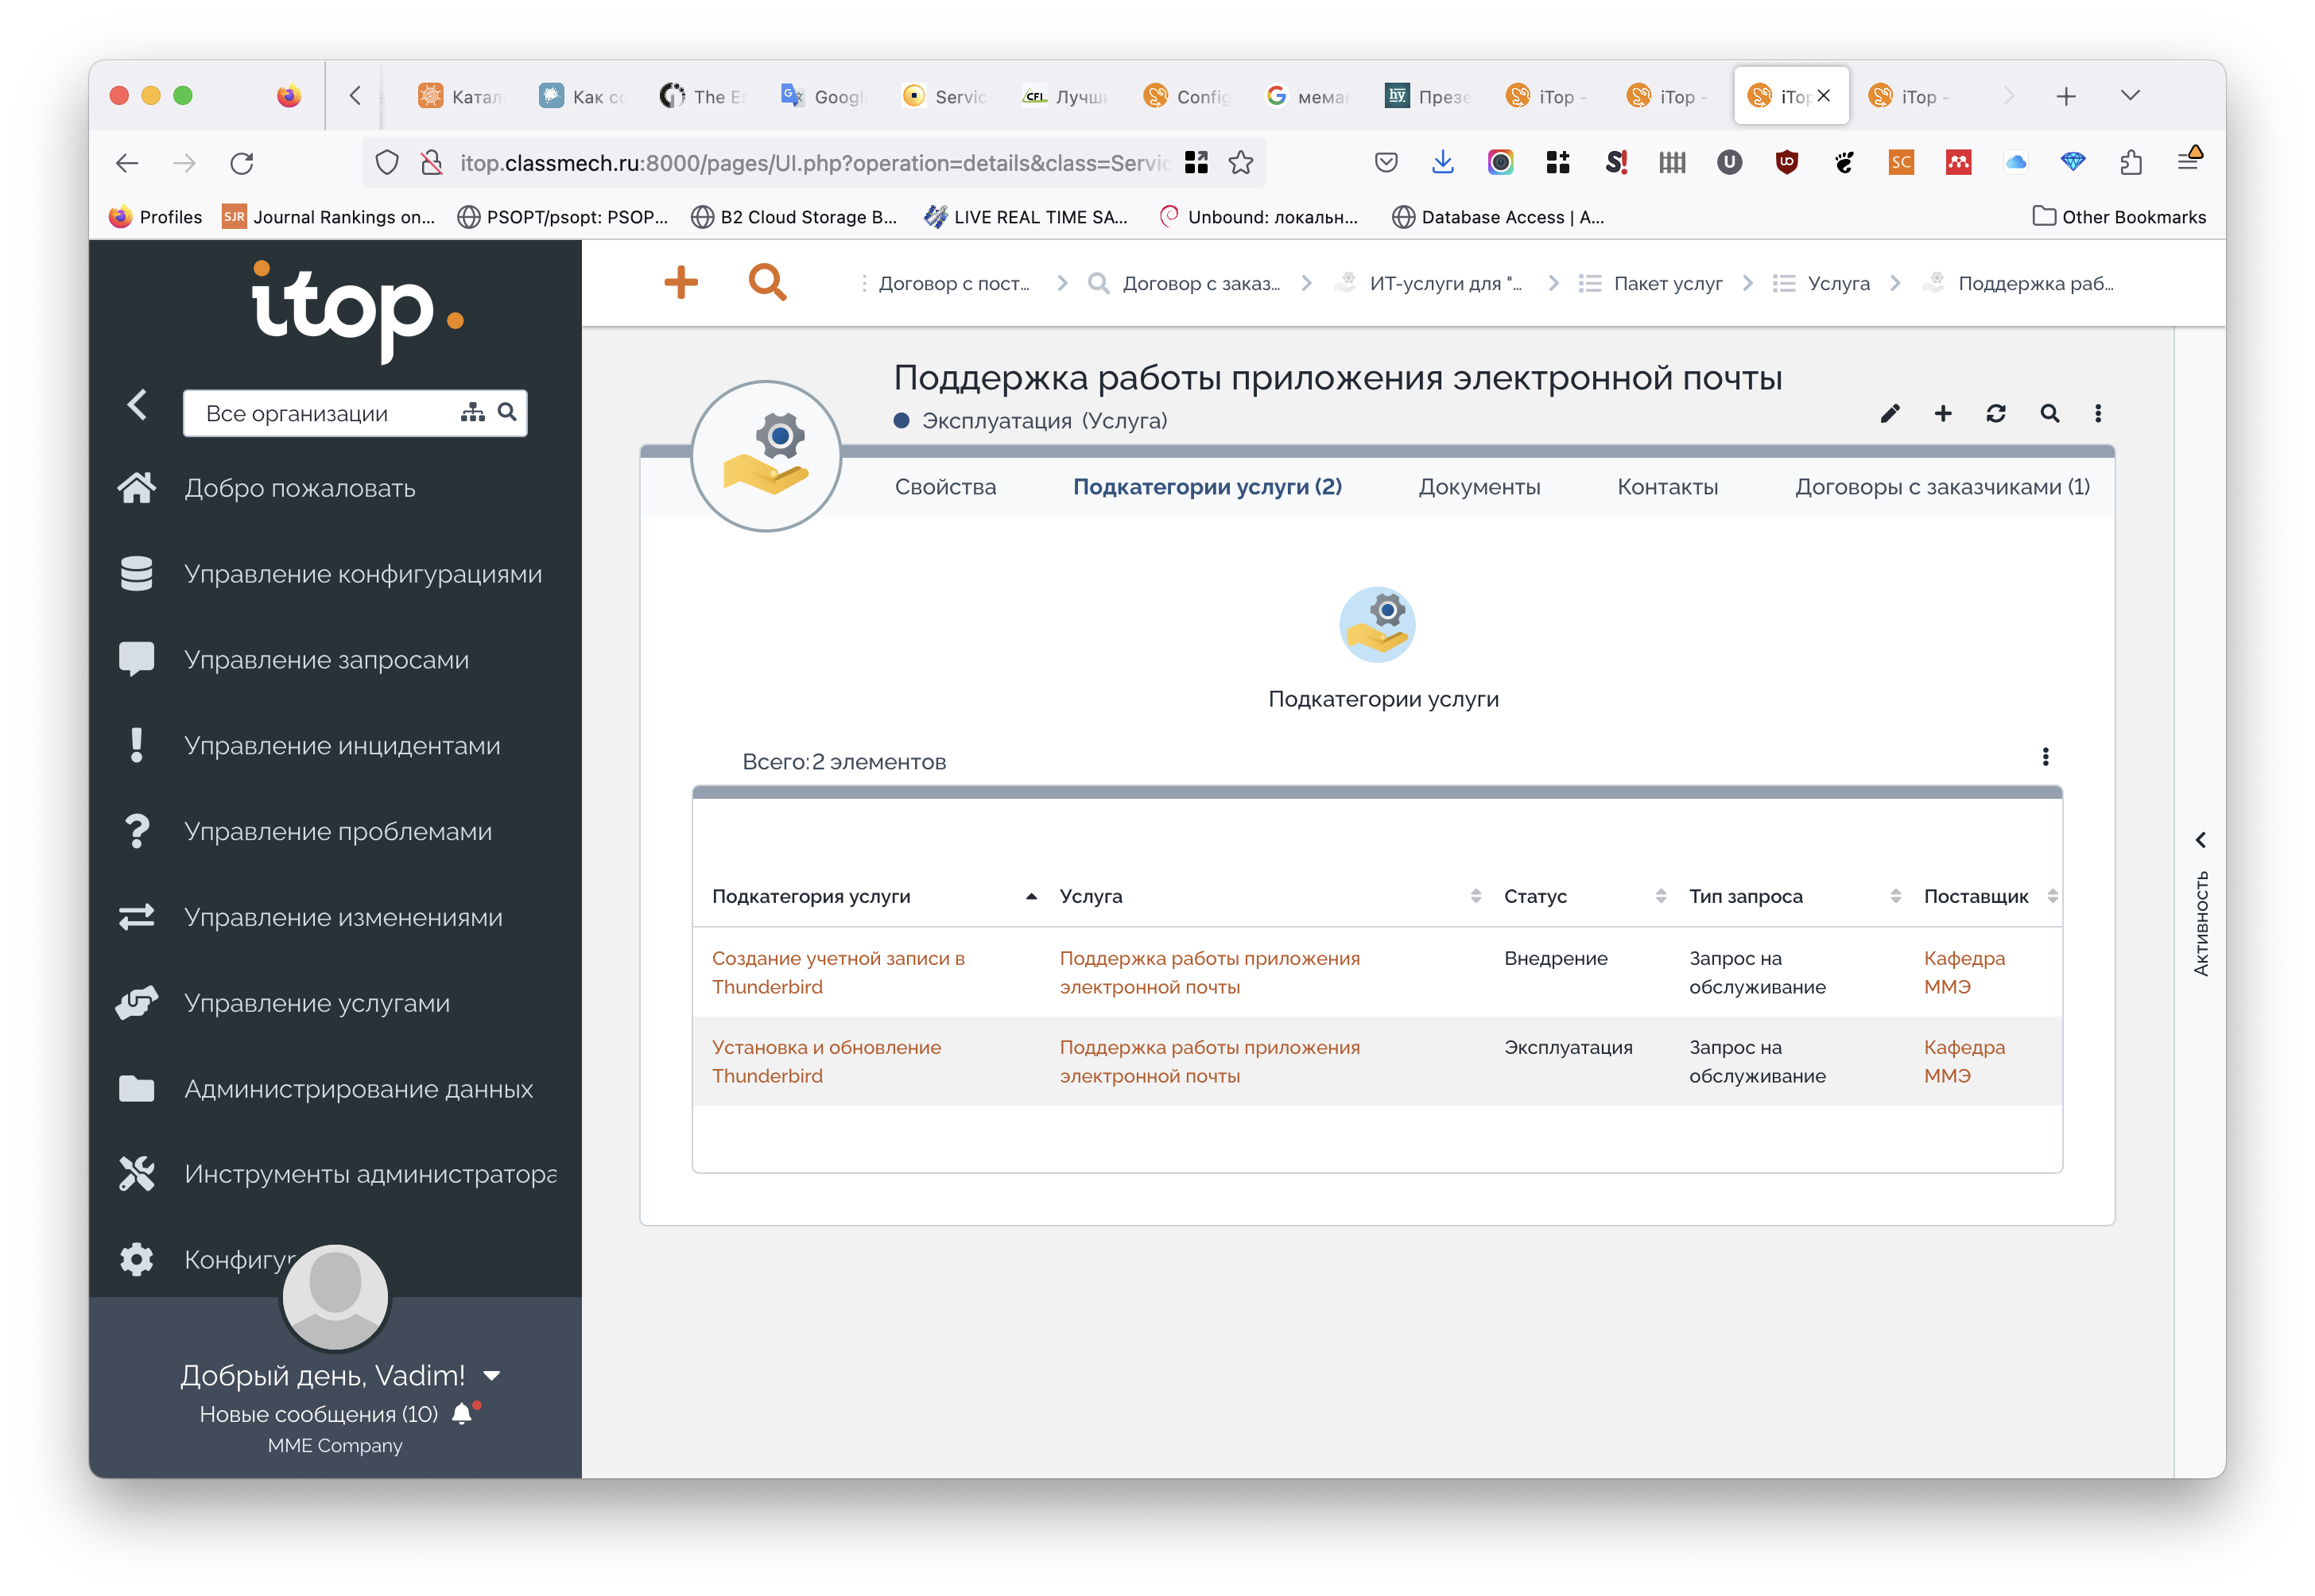Click the browser downloads arrow icon
2315x1596 pixels.
point(1442,163)
